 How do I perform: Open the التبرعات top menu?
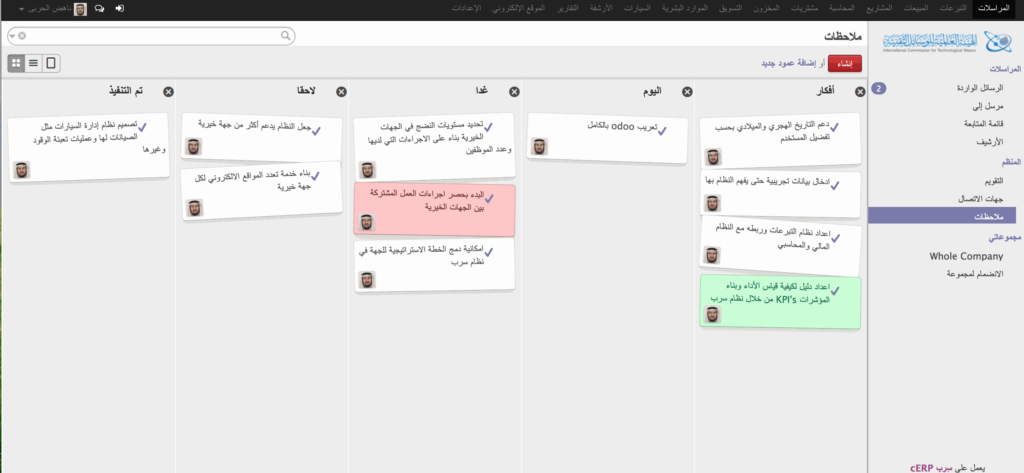pos(953,8)
